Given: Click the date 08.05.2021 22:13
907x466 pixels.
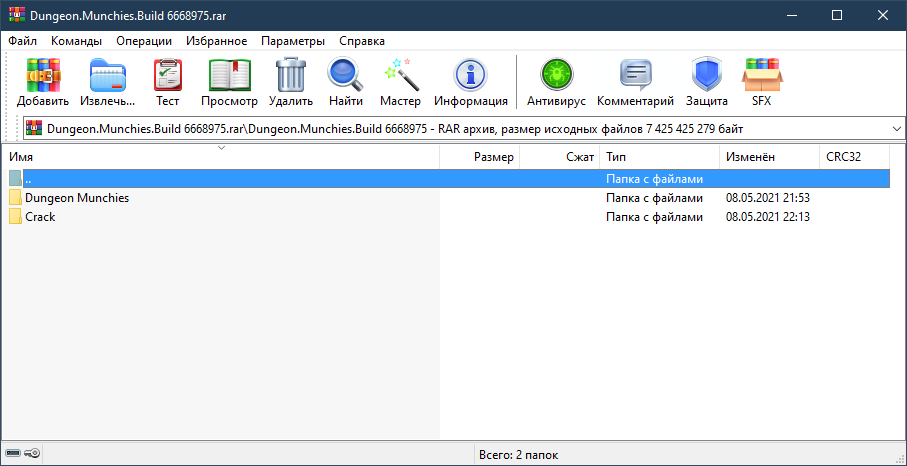Looking at the screenshot, I should [x=768, y=217].
